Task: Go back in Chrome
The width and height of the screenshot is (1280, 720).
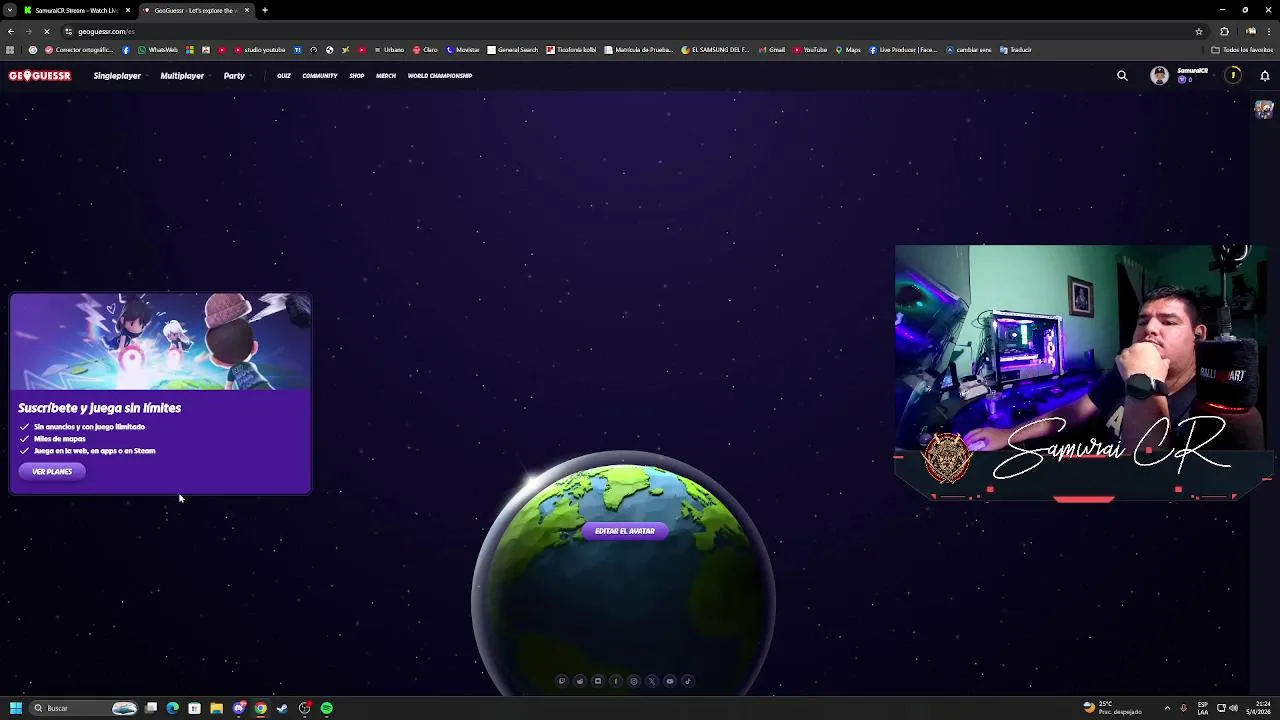Action: (x=10, y=31)
